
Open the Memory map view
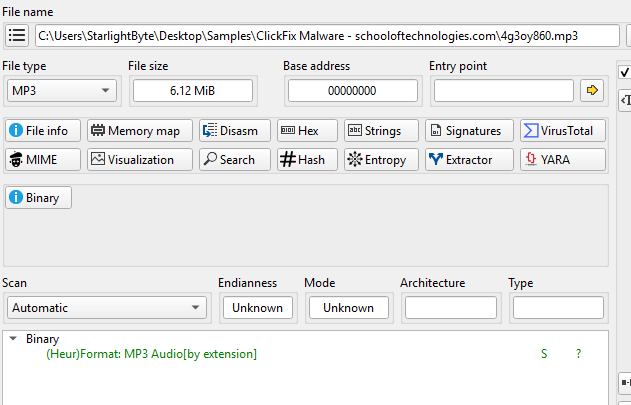(133, 131)
